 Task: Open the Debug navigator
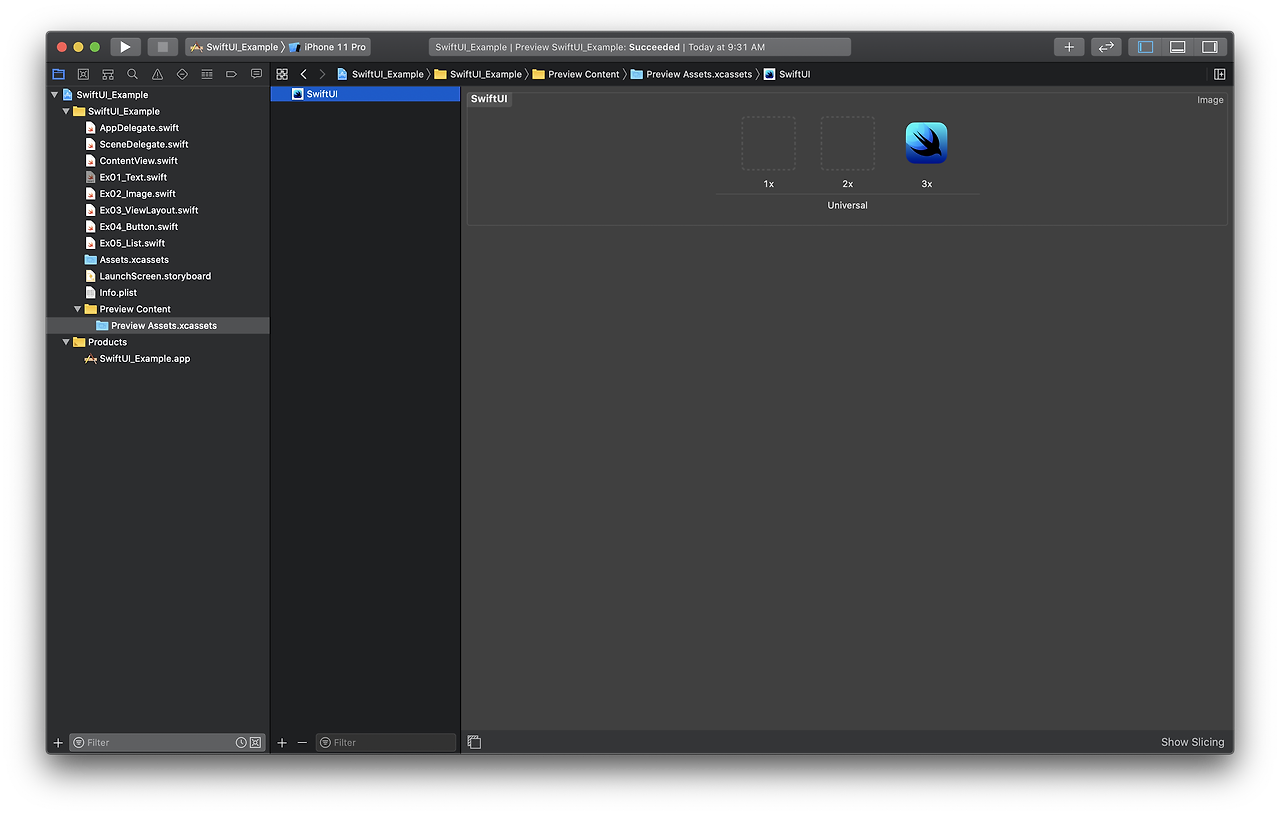click(x=207, y=74)
